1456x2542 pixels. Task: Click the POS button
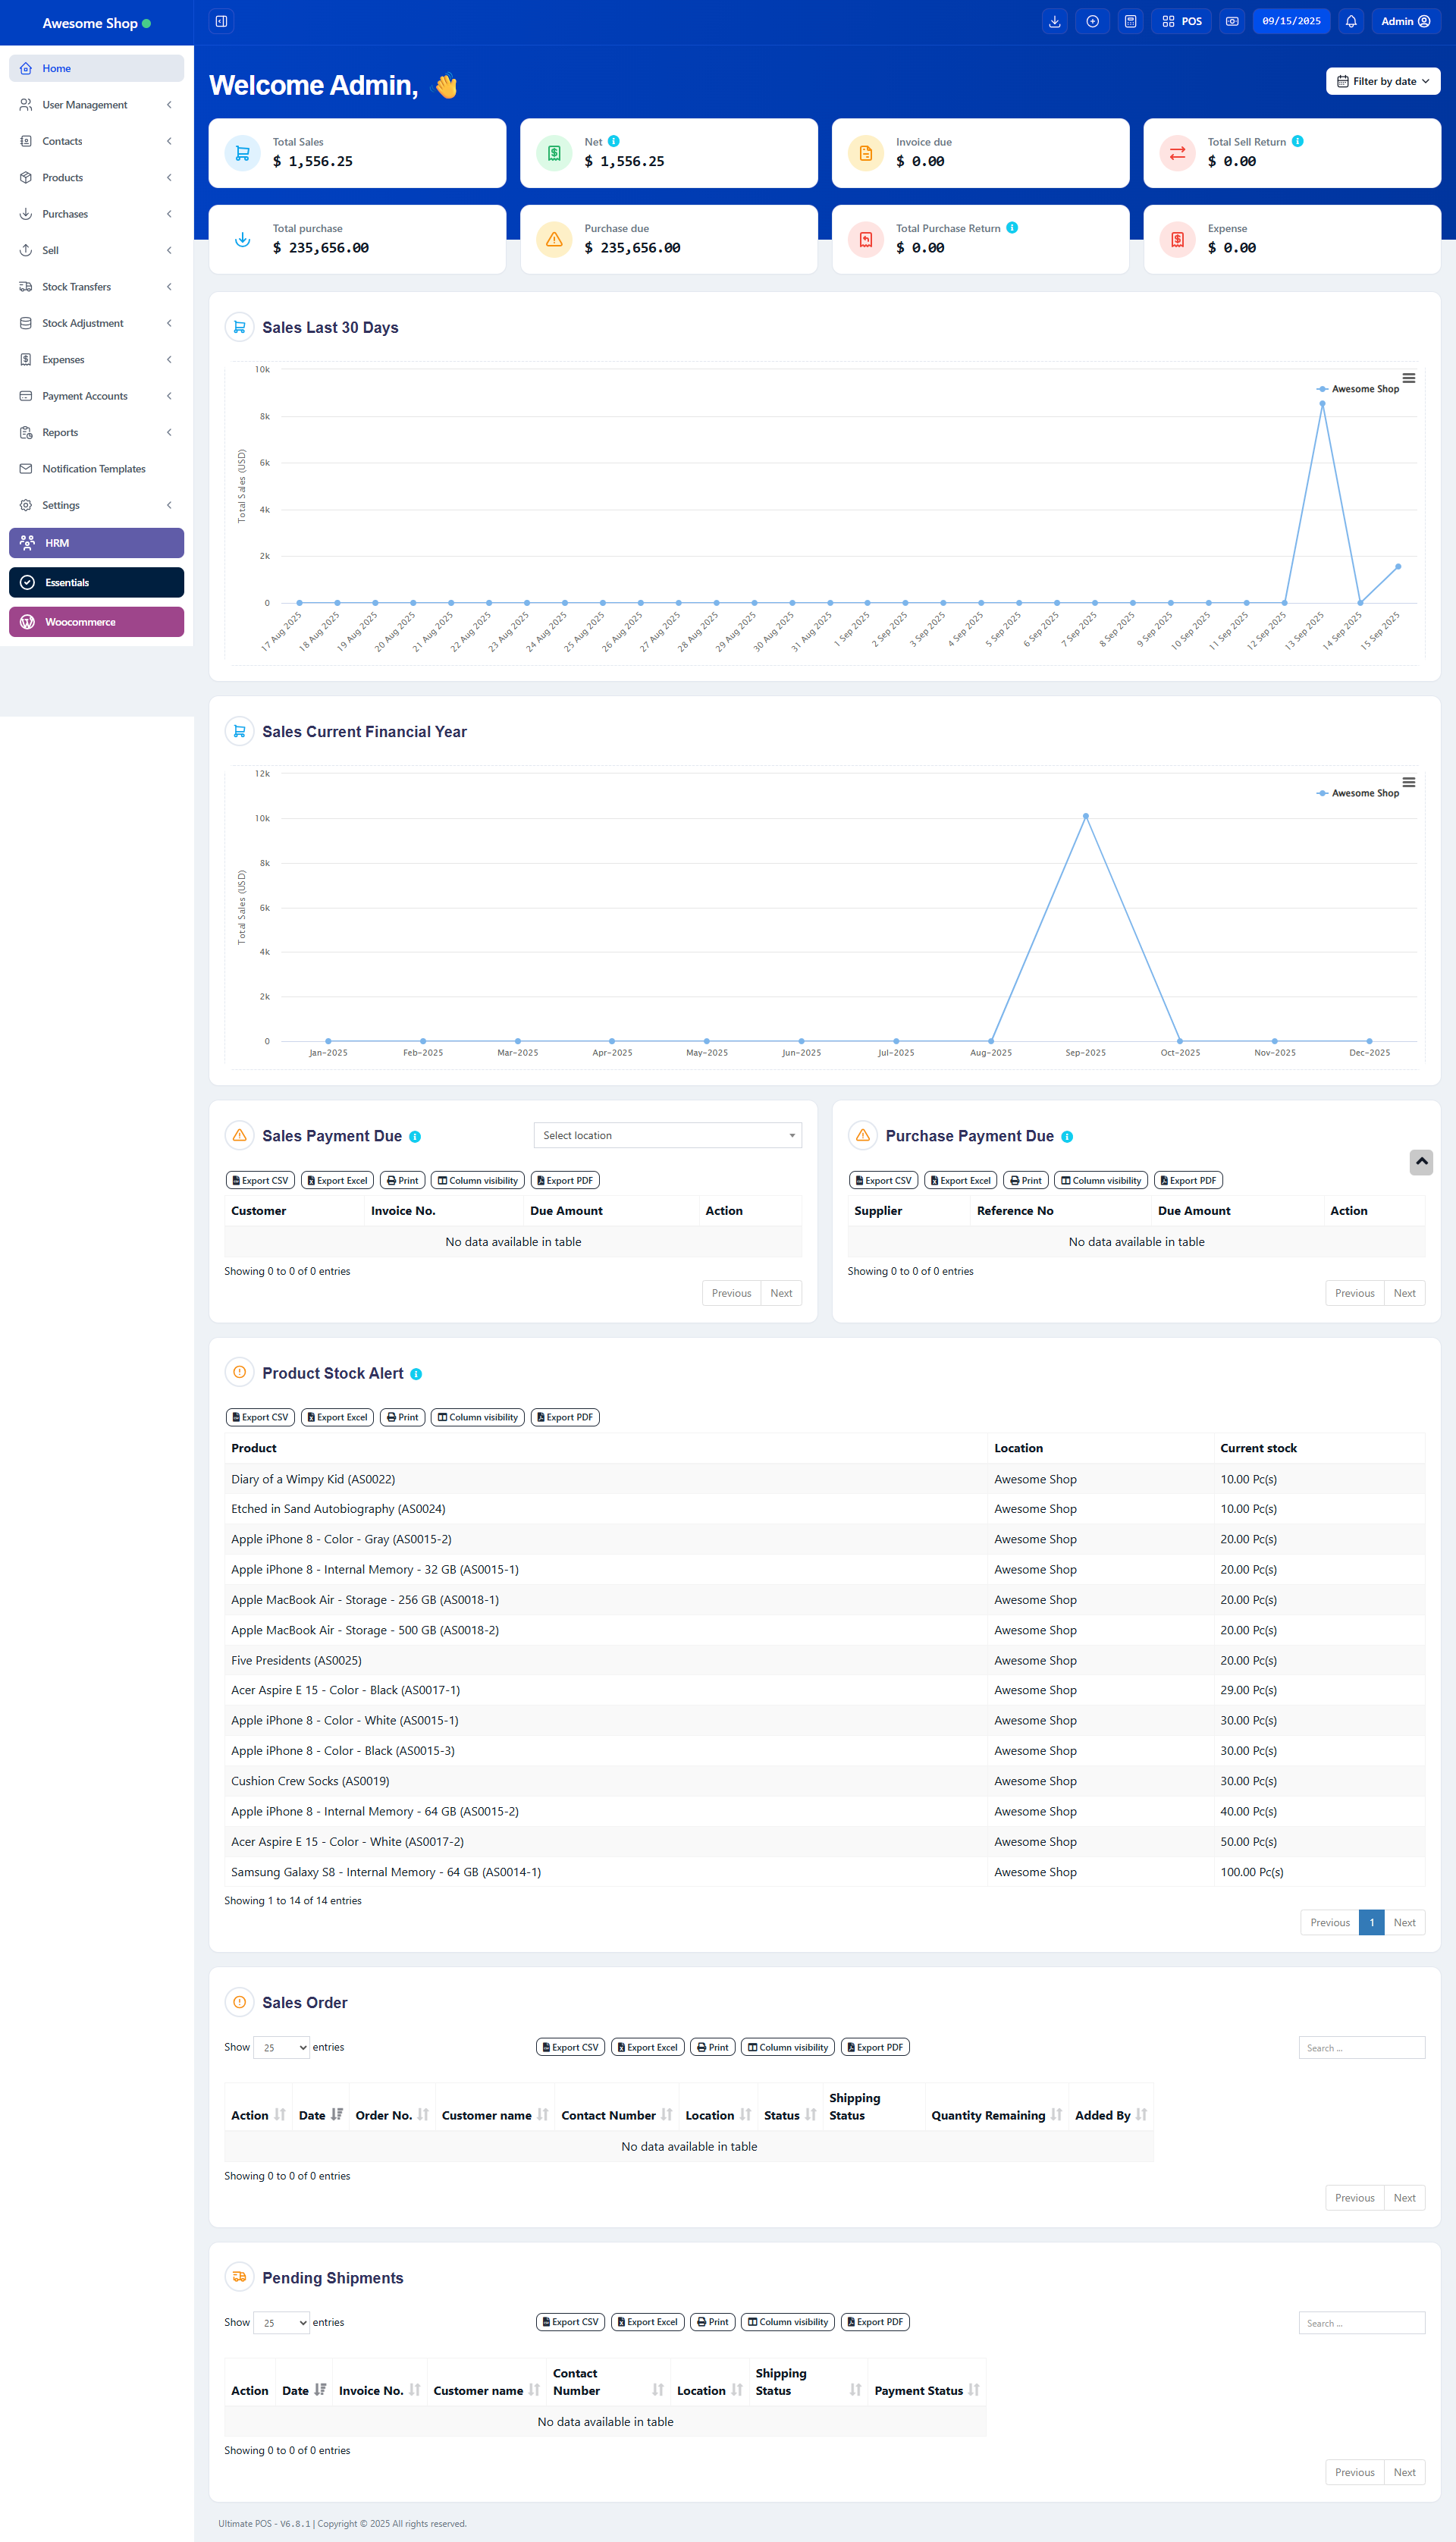click(1181, 21)
